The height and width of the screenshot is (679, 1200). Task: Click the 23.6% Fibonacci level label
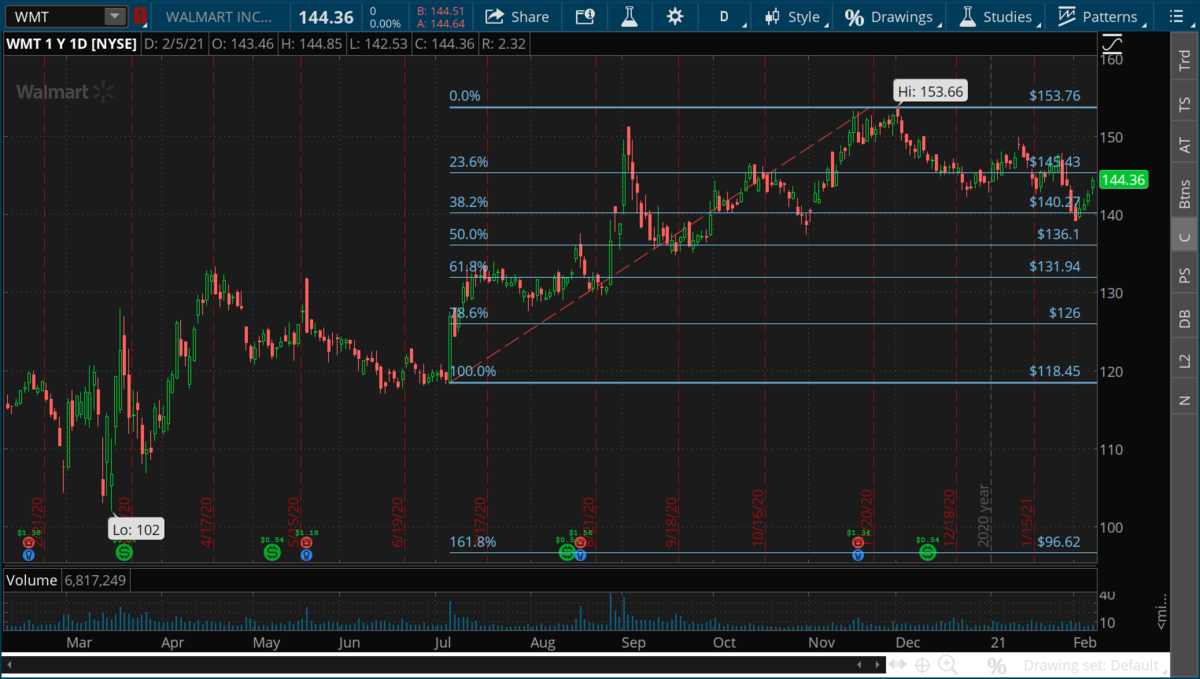(x=469, y=162)
